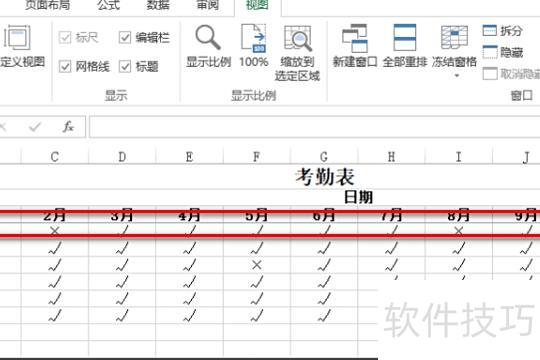The image size is (540, 360).
Task: Click the 日期 header cell
Action: click(358, 197)
